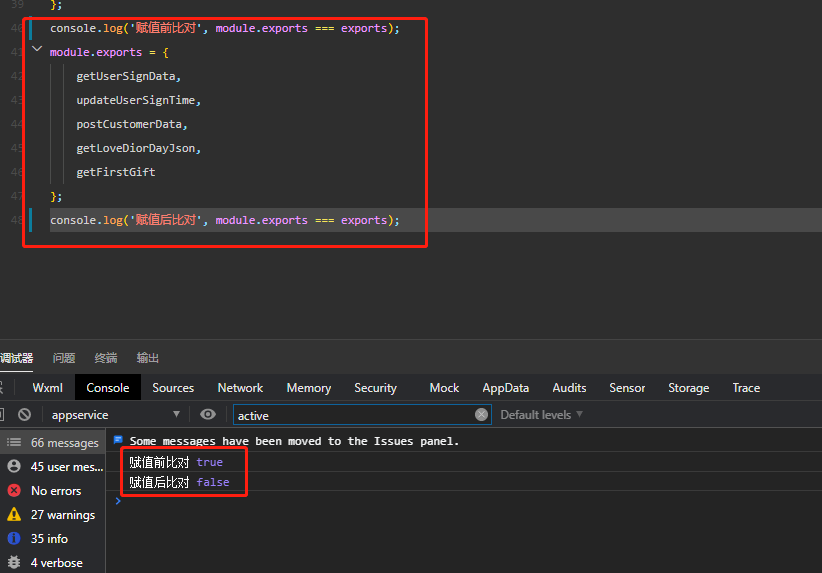Open the Network tab

(240, 388)
